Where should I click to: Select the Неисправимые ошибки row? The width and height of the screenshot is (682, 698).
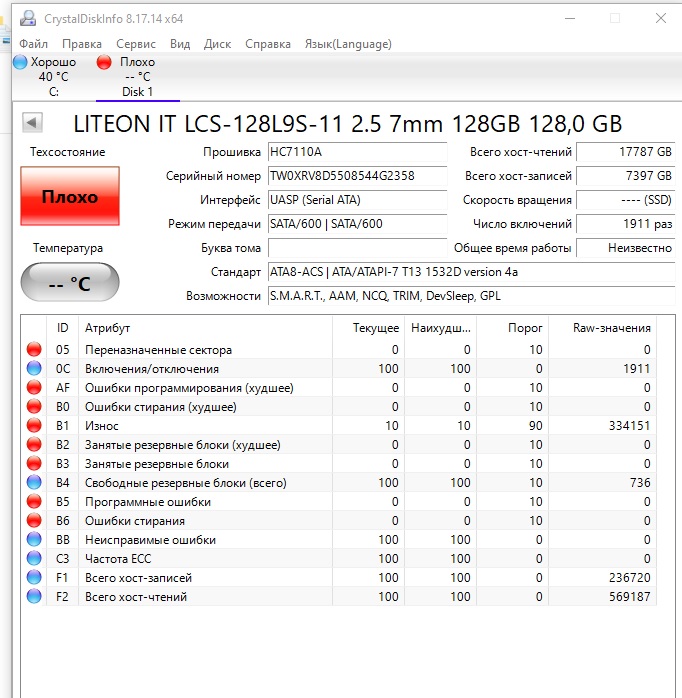point(339,540)
